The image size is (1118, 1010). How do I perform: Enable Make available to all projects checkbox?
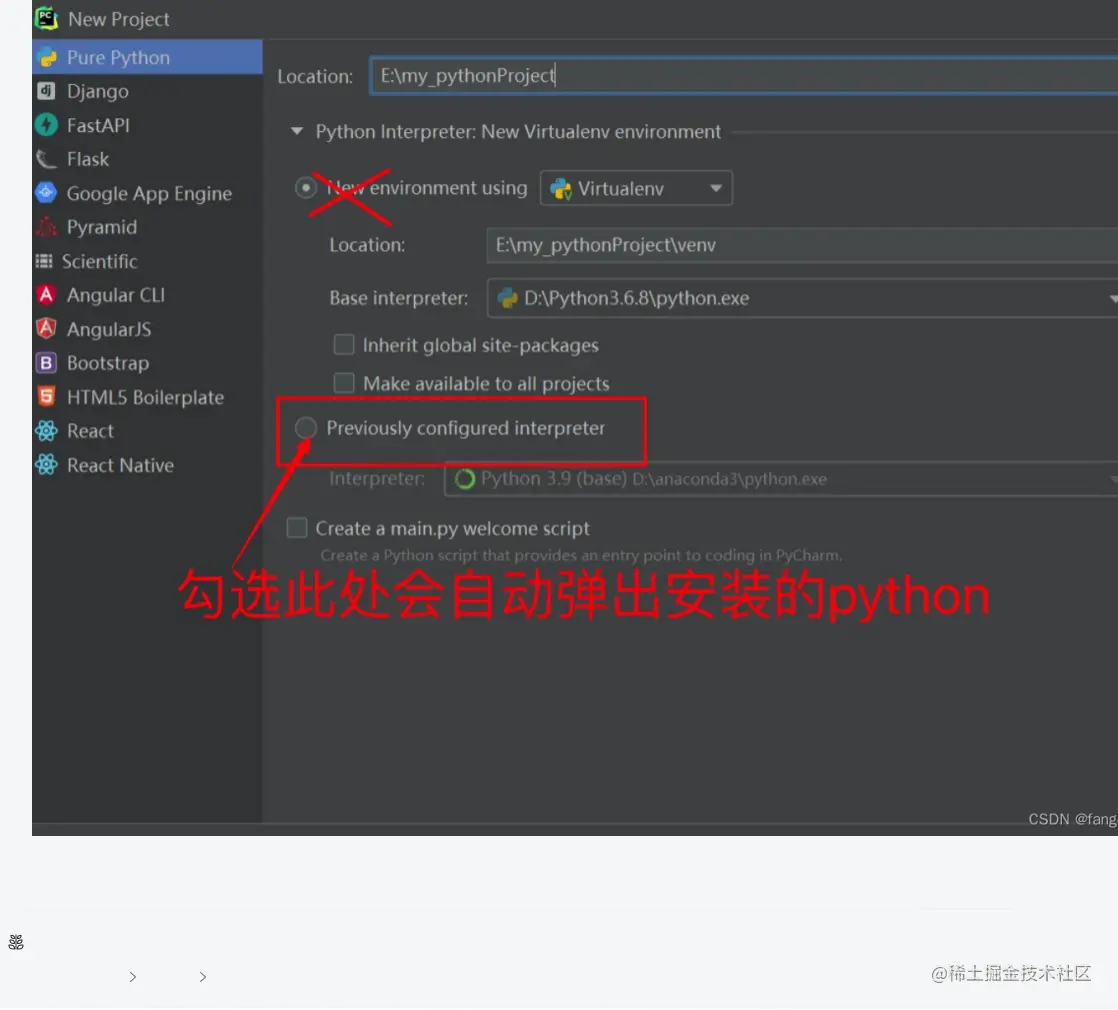coord(344,383)
